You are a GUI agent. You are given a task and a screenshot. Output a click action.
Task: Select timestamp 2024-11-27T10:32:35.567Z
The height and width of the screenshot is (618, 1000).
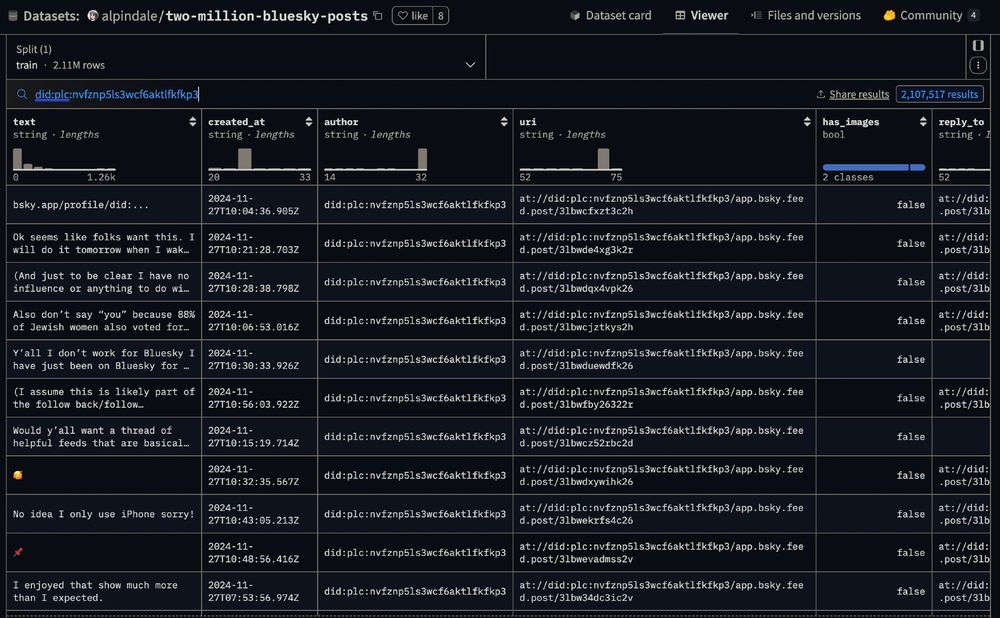(x=260, y=475)
